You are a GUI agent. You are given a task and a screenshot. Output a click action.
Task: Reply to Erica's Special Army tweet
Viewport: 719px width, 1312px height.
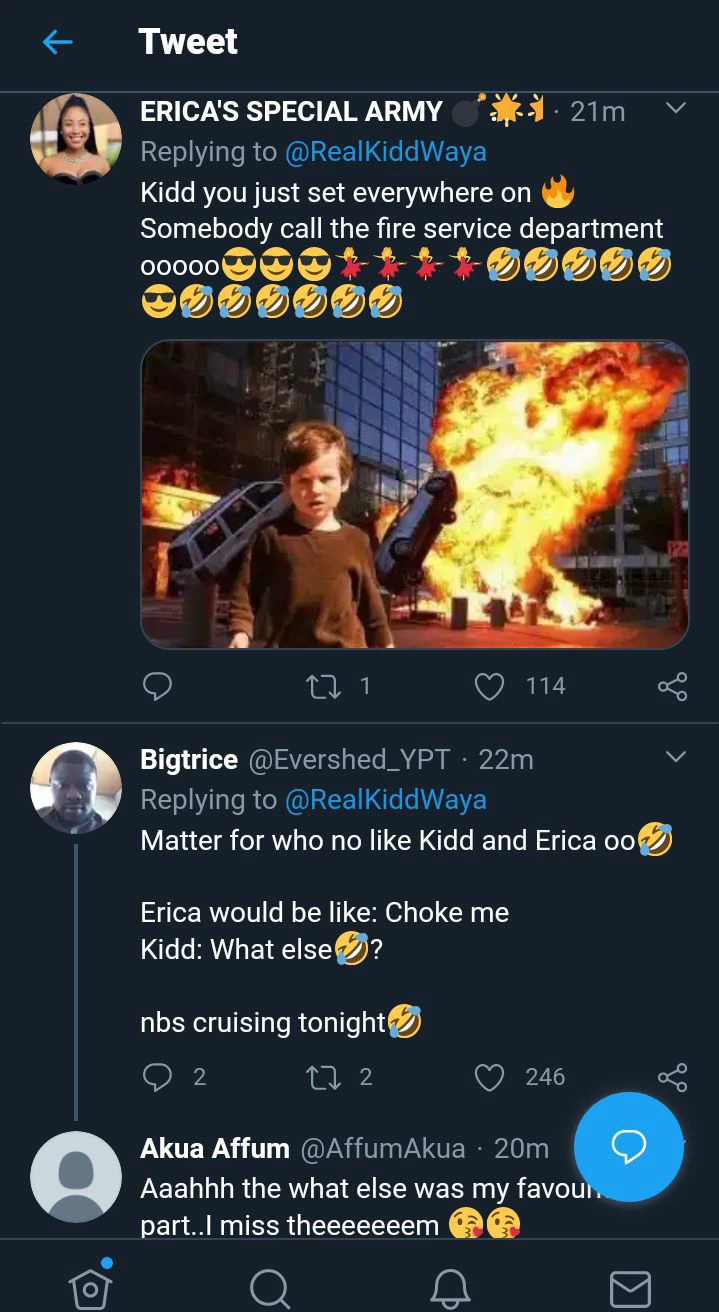pos(157,686)
